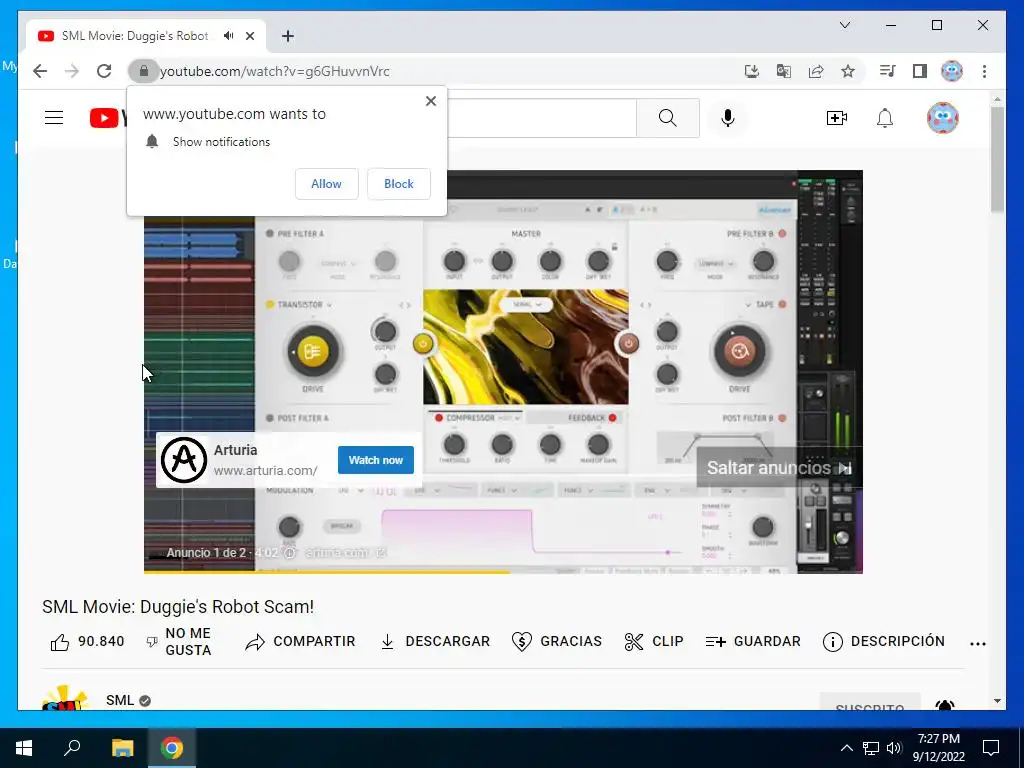Click the page vertical scrollbar thumb
The image size is (1024, 768).
[997, 159]
